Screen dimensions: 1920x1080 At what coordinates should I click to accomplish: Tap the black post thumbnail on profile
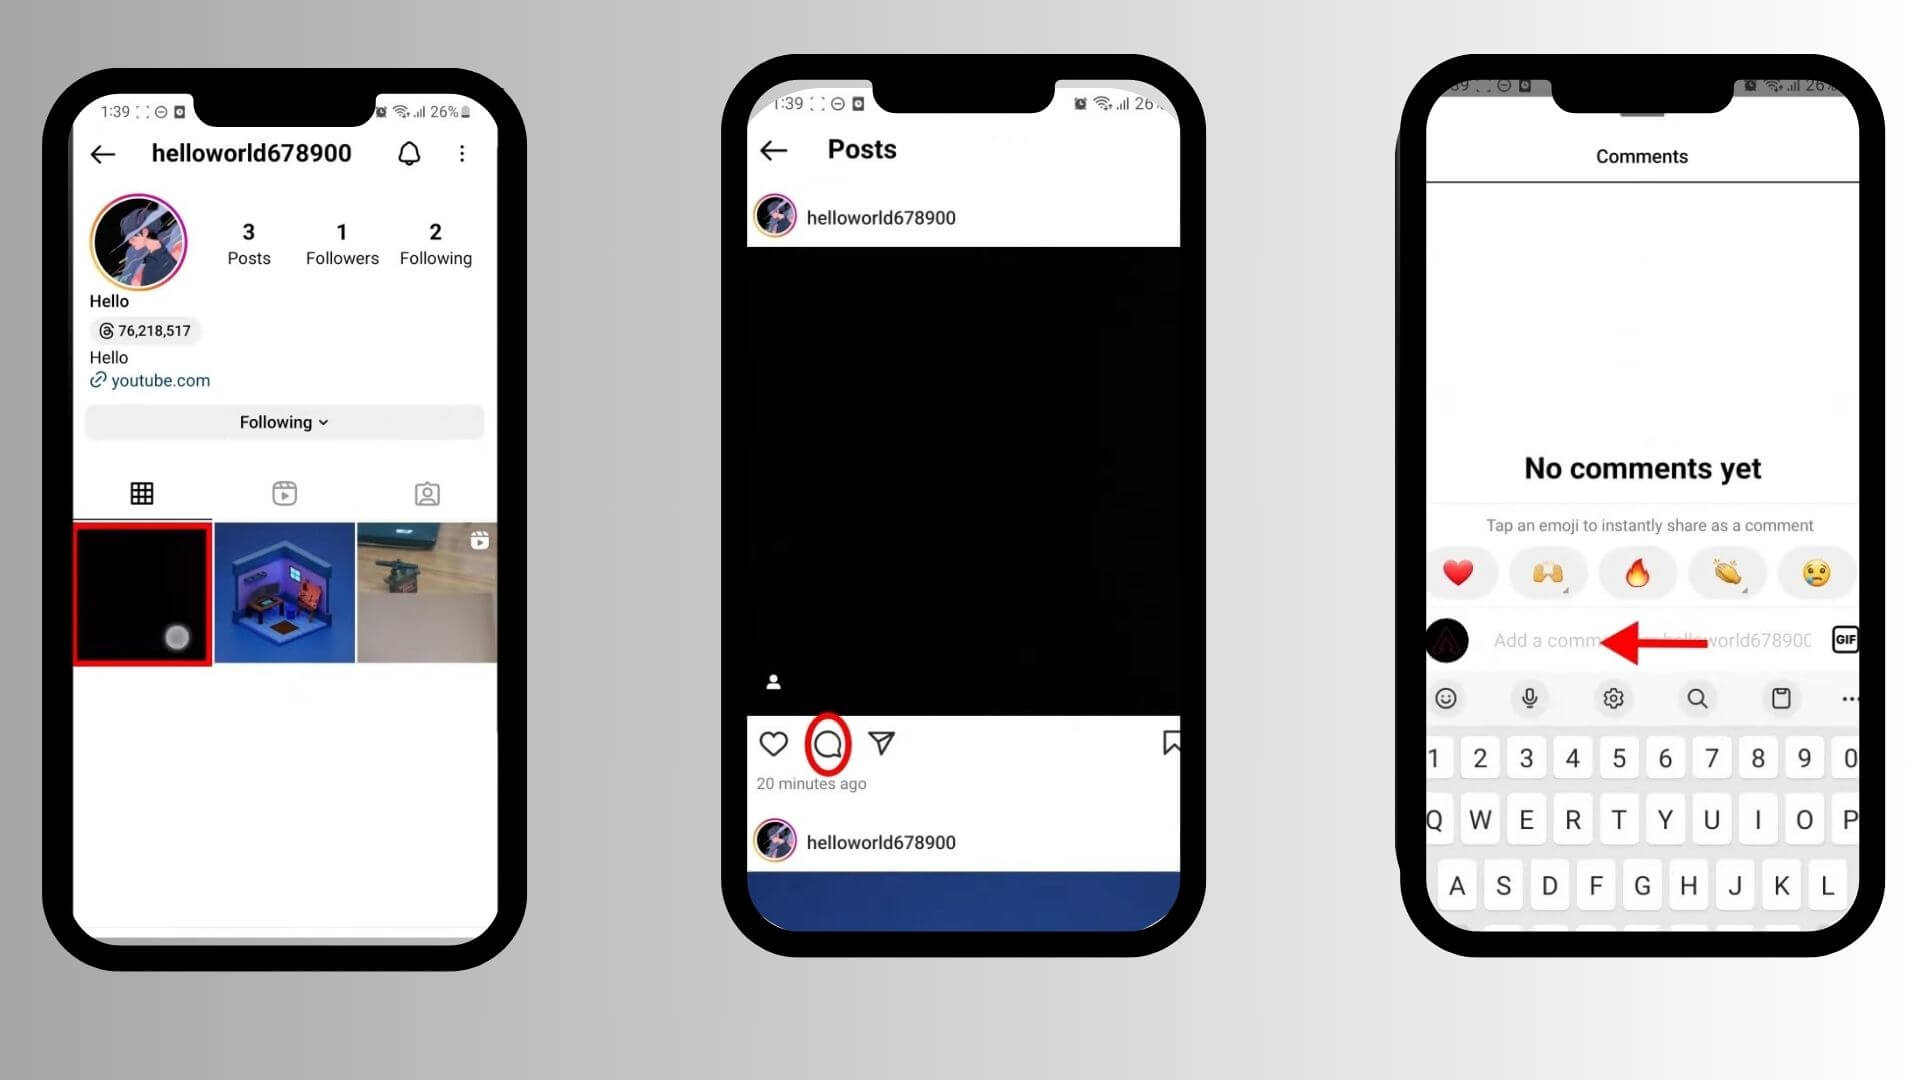click(x=141, y=592)
